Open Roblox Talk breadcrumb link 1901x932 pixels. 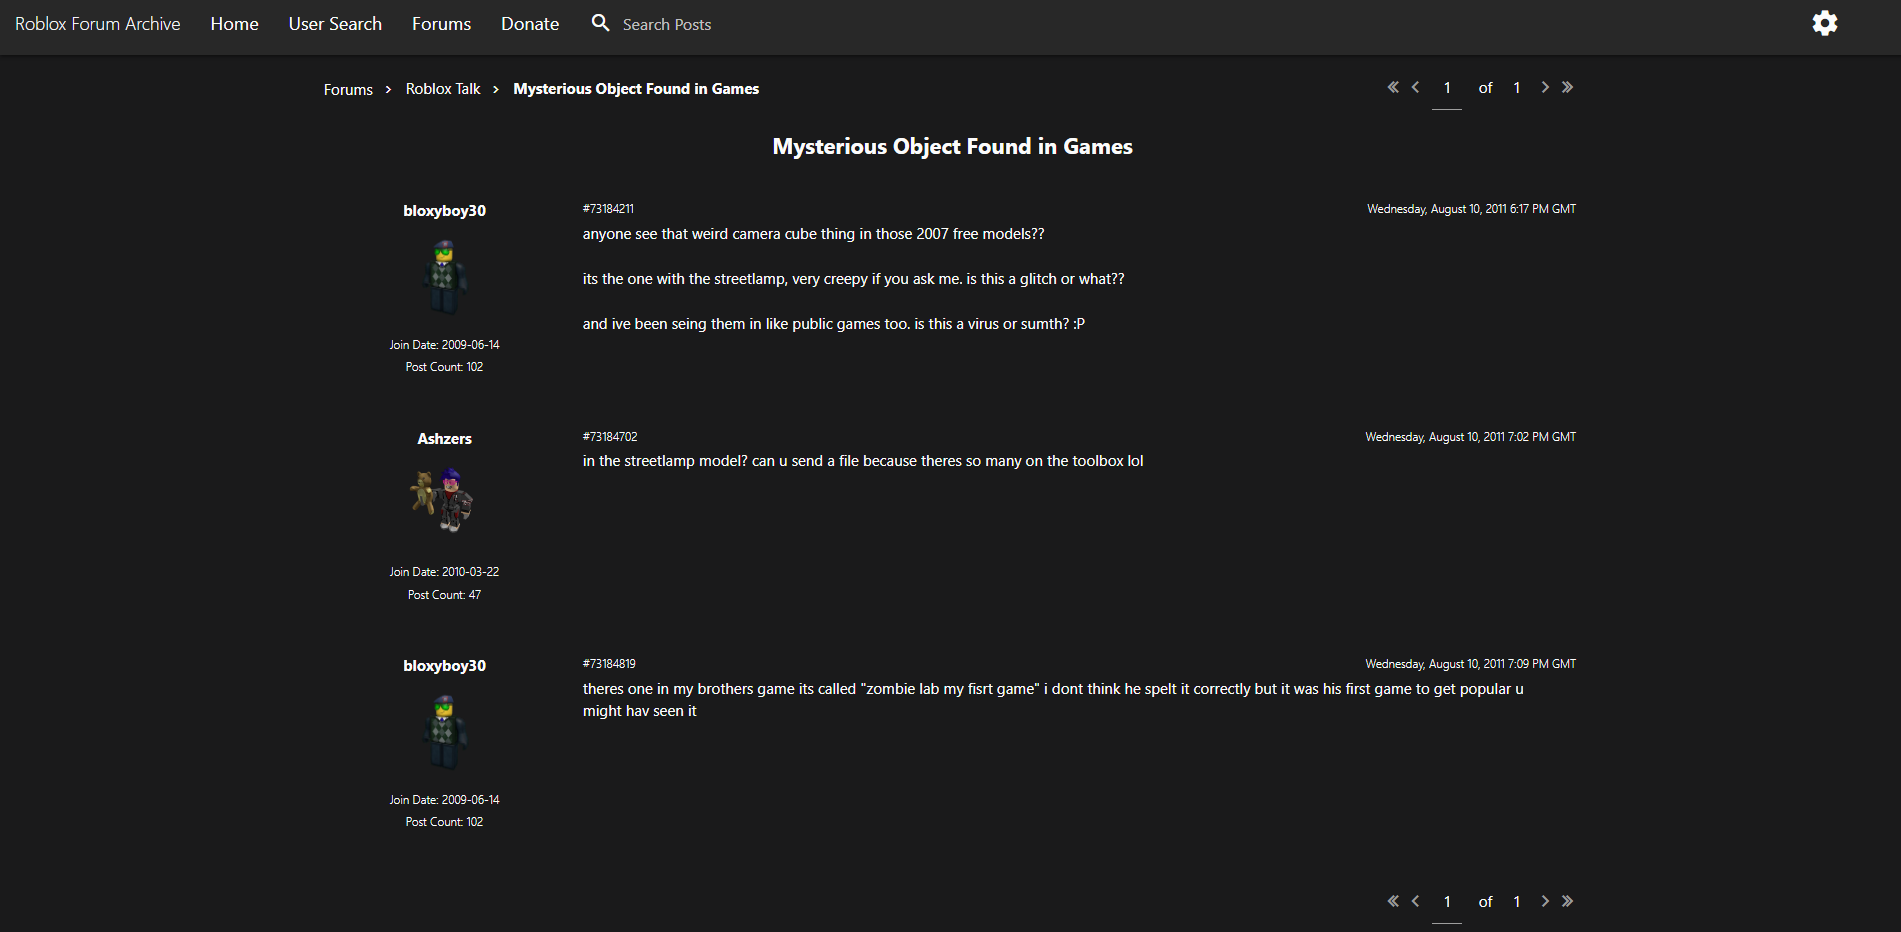point(443,89)
